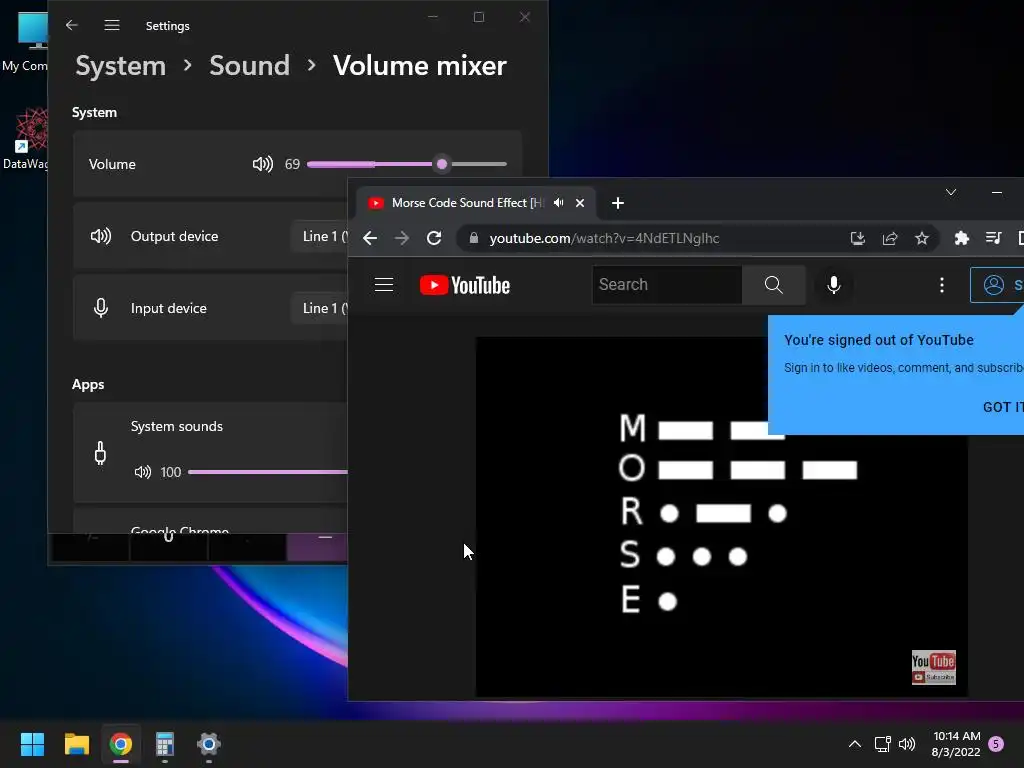Mute the System sounds speaker icon
Screen dimensions: 1024x768
pyautogui.click(x=142, y=472)
